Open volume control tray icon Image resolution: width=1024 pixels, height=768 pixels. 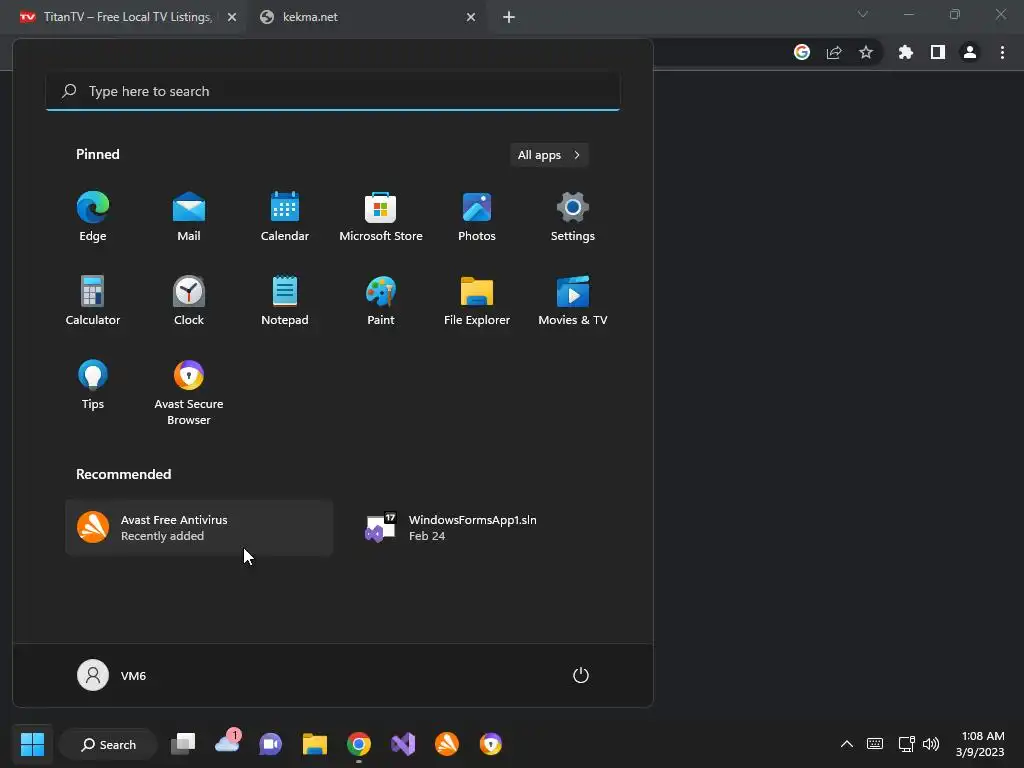(931, 744)
